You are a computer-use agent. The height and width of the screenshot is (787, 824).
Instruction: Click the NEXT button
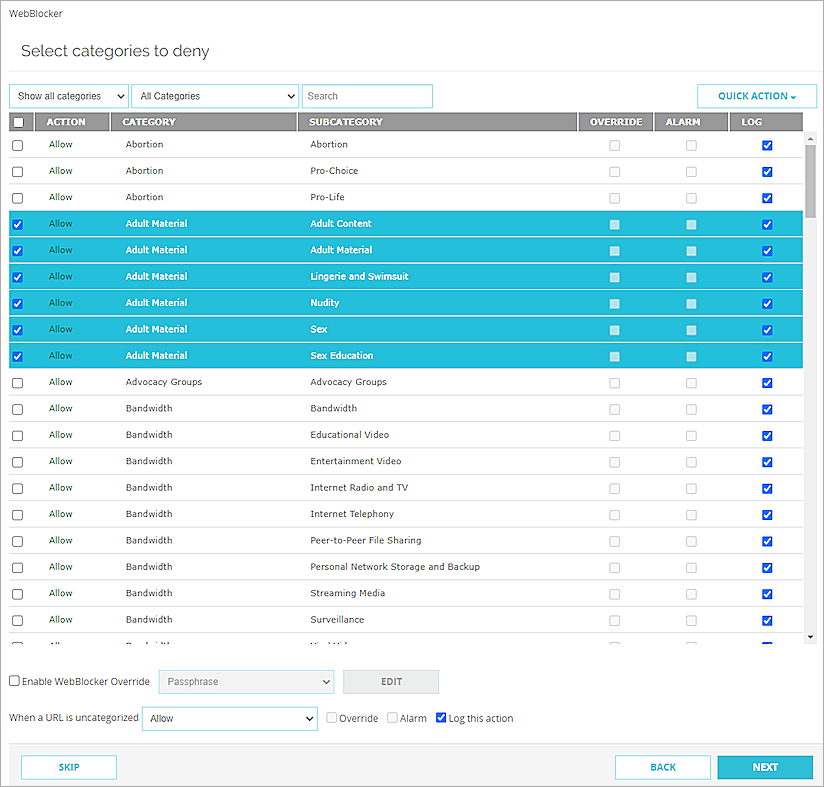pos(765,767)
